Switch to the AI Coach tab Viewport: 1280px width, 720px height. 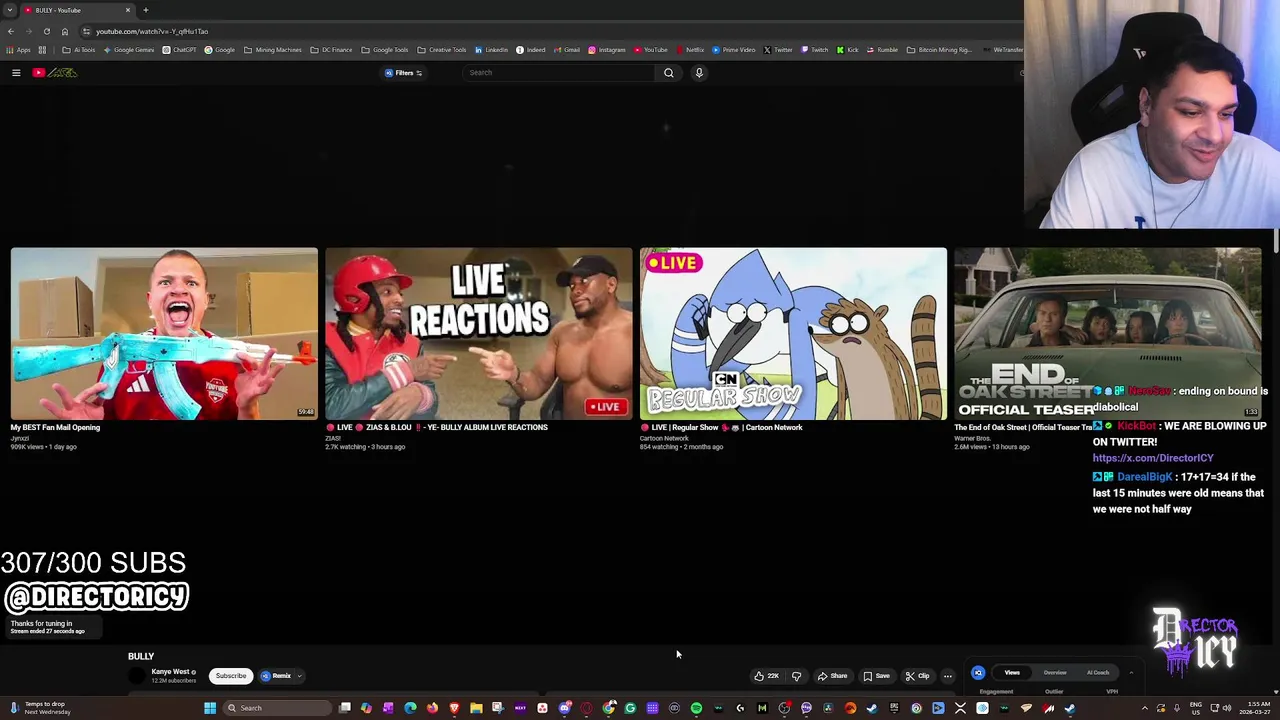(1097, 673)
